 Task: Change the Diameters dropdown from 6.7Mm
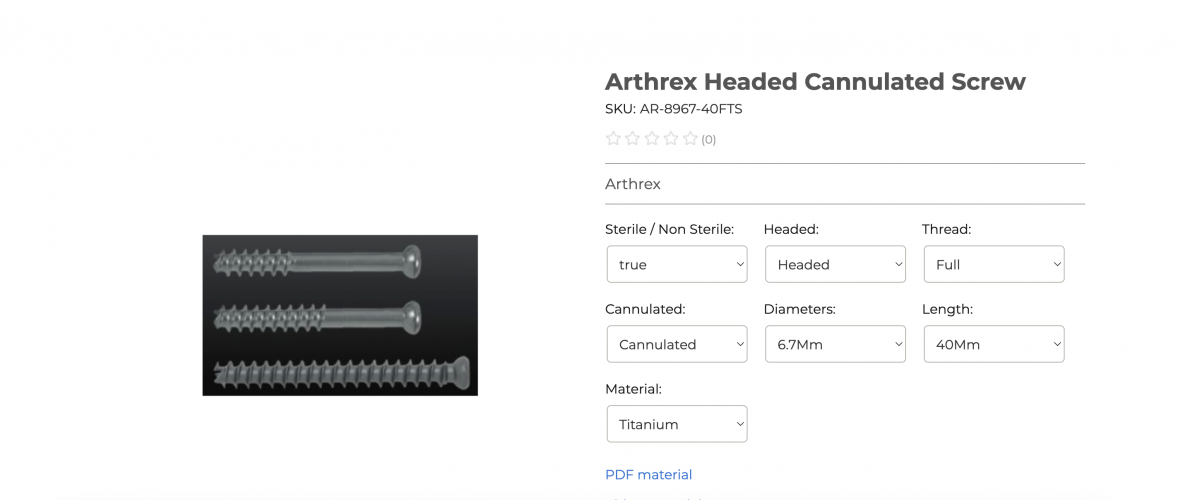tap(835, 344)
